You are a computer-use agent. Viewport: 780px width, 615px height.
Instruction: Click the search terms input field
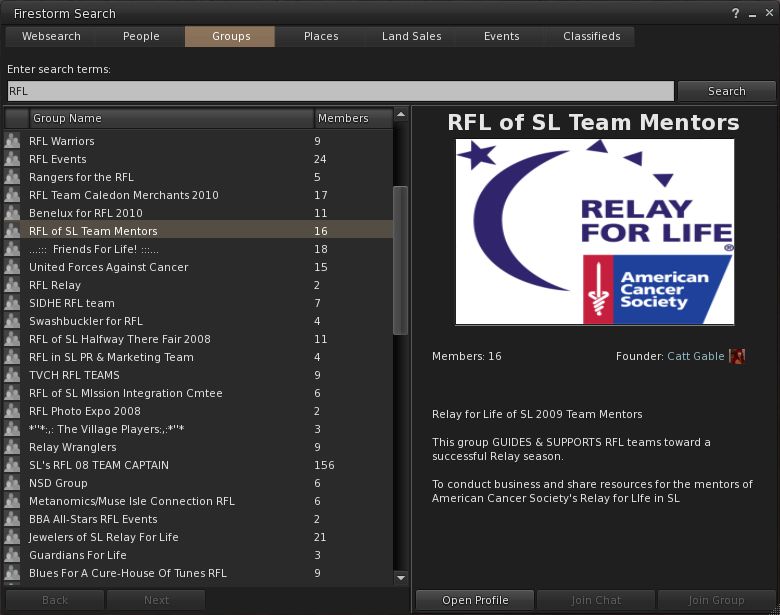[340, 91]
